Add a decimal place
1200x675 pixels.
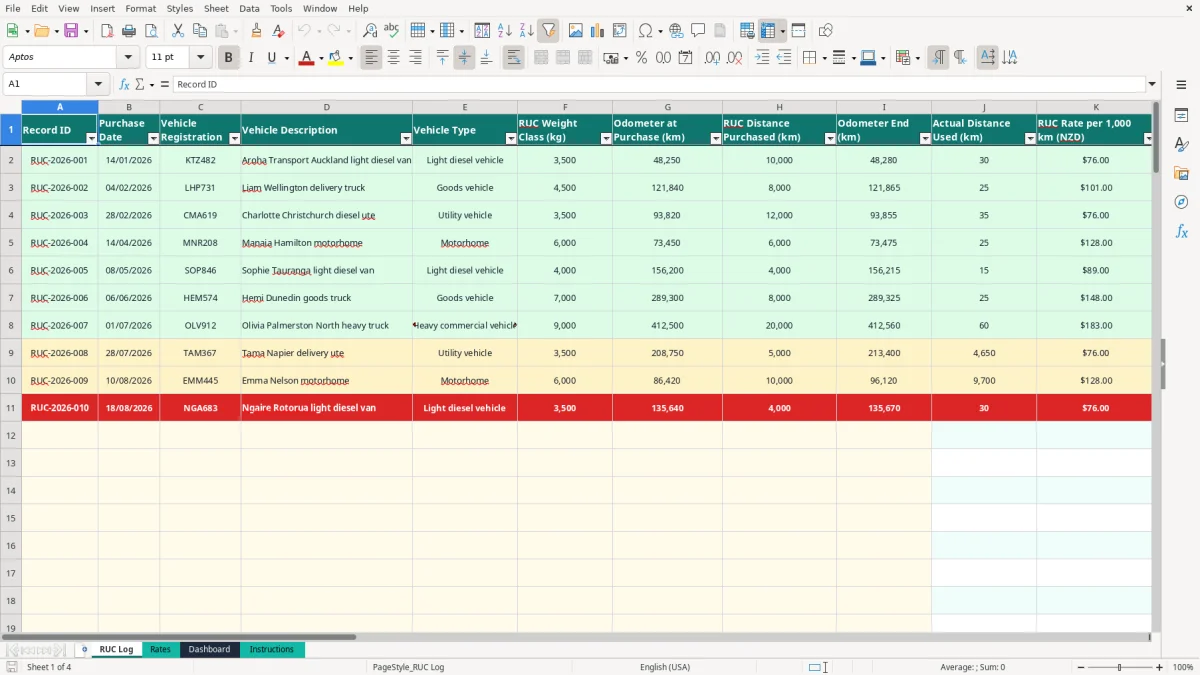coord(712,58)
